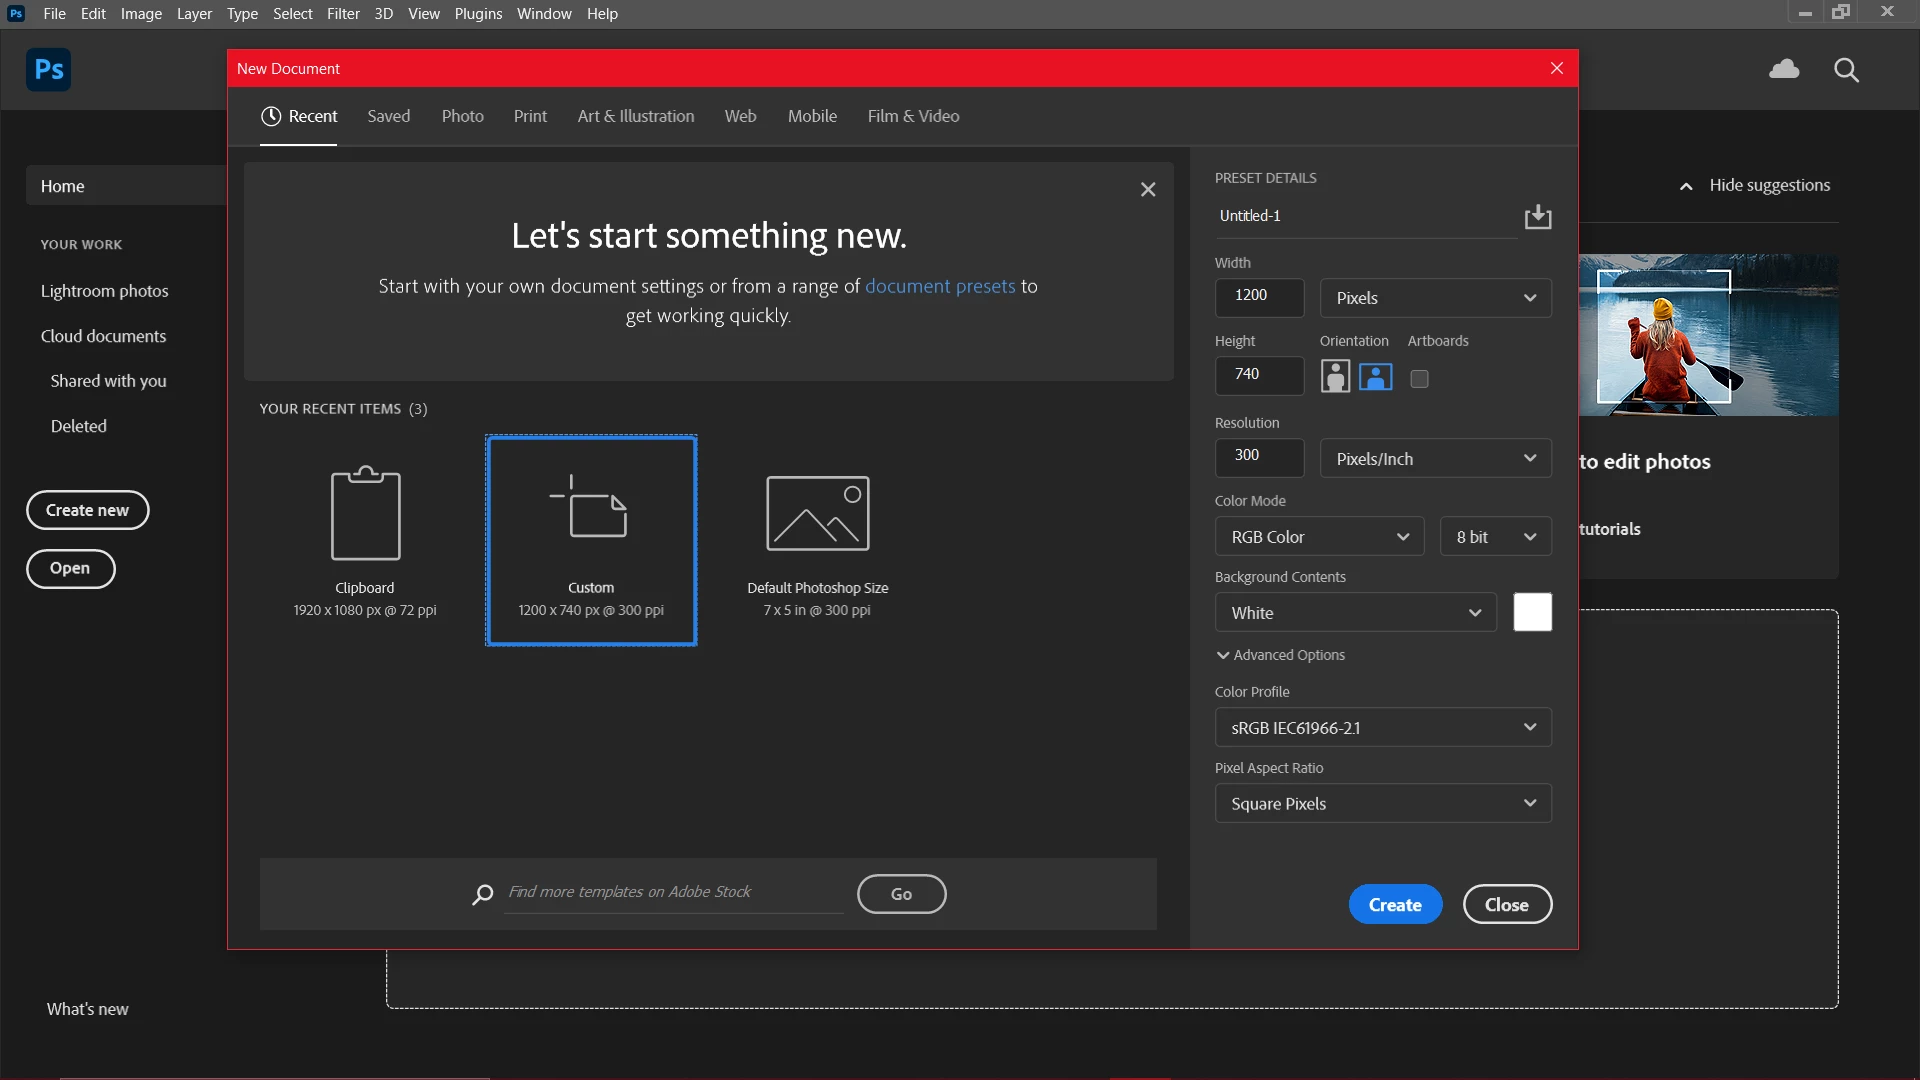Click the Adobe Stock search magnifier
The width and height of the screenshot is (1920, 1080).
tap(483, 894)
